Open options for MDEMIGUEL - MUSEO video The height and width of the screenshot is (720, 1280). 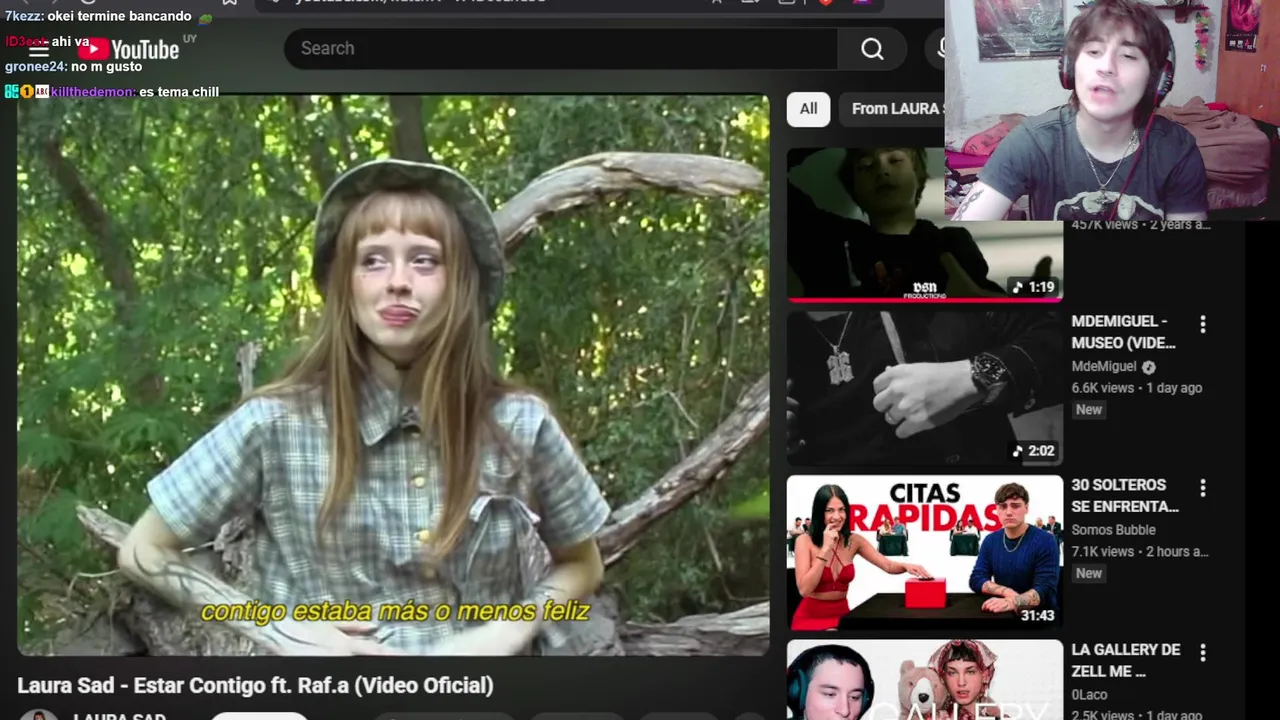tap(1203, 324)
